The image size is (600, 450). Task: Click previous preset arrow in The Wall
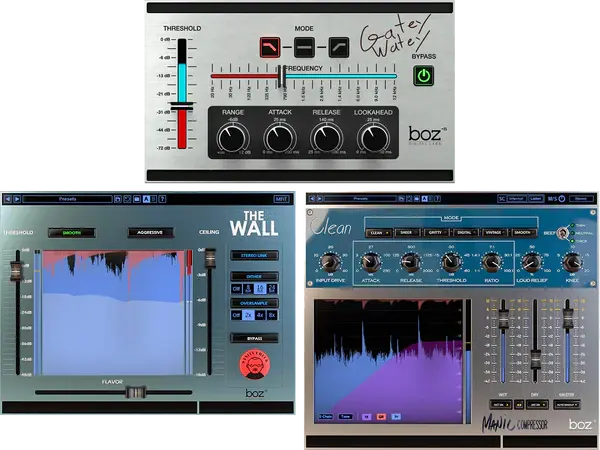pos(7,199)
